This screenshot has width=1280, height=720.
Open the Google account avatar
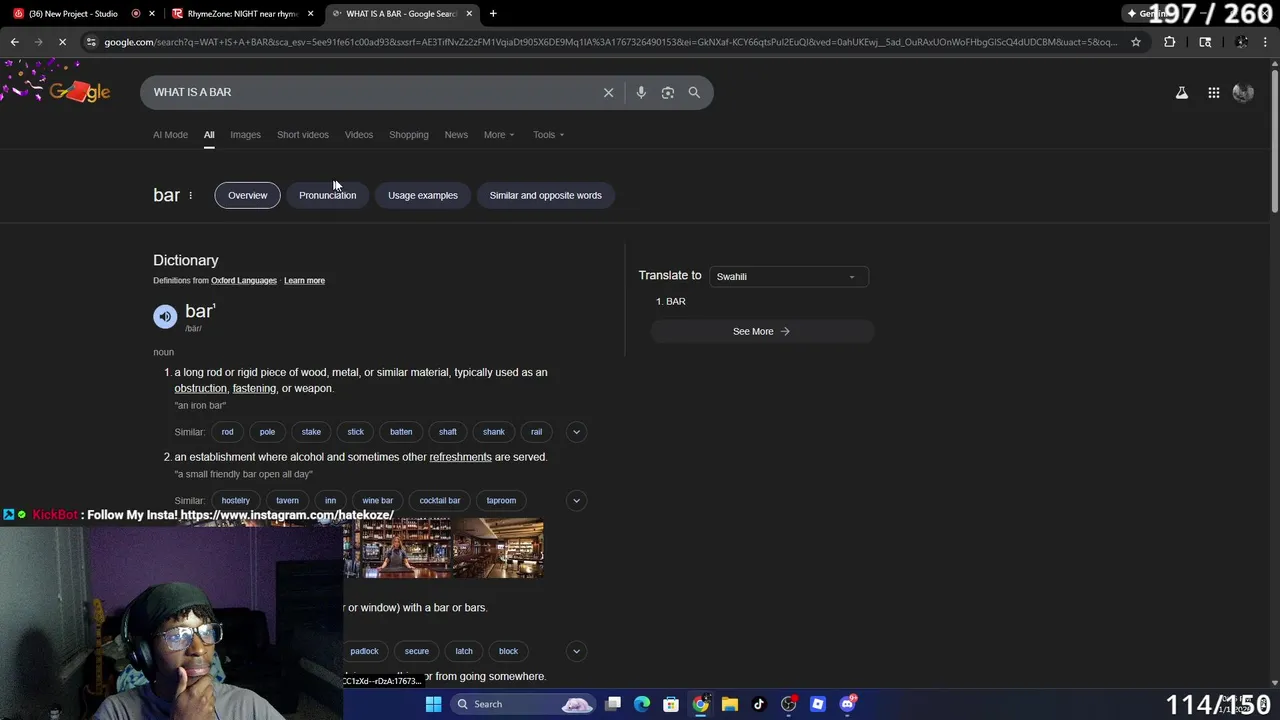1243,93
